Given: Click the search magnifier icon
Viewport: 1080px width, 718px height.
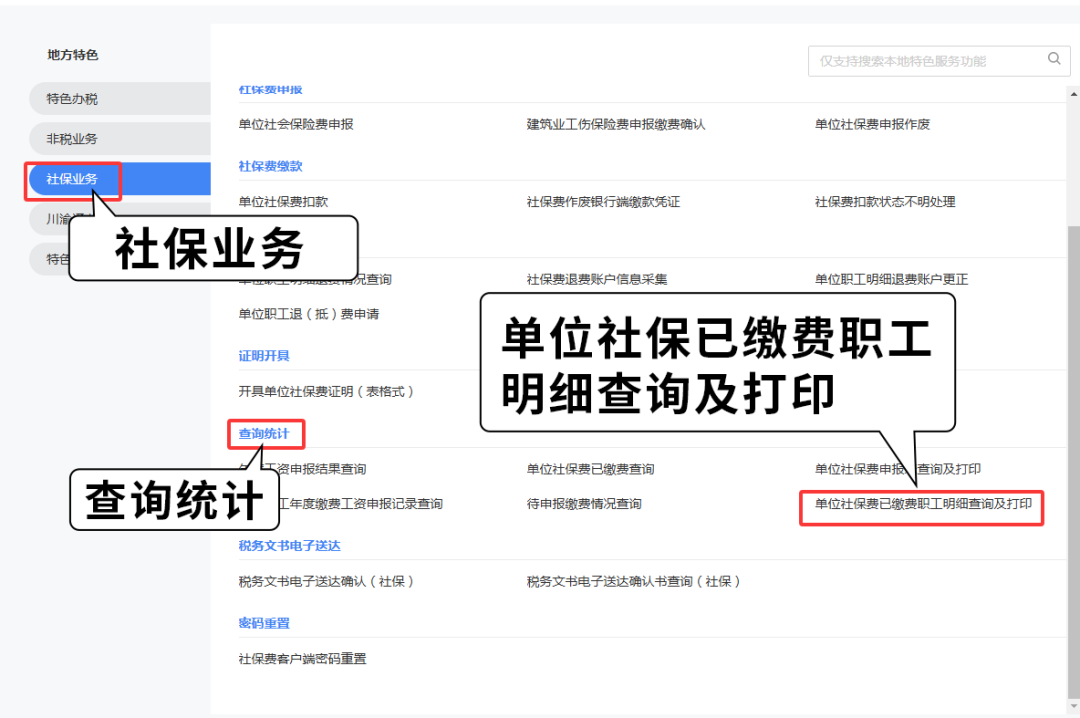Looking at the screenshot, I should click(1053, 60).
